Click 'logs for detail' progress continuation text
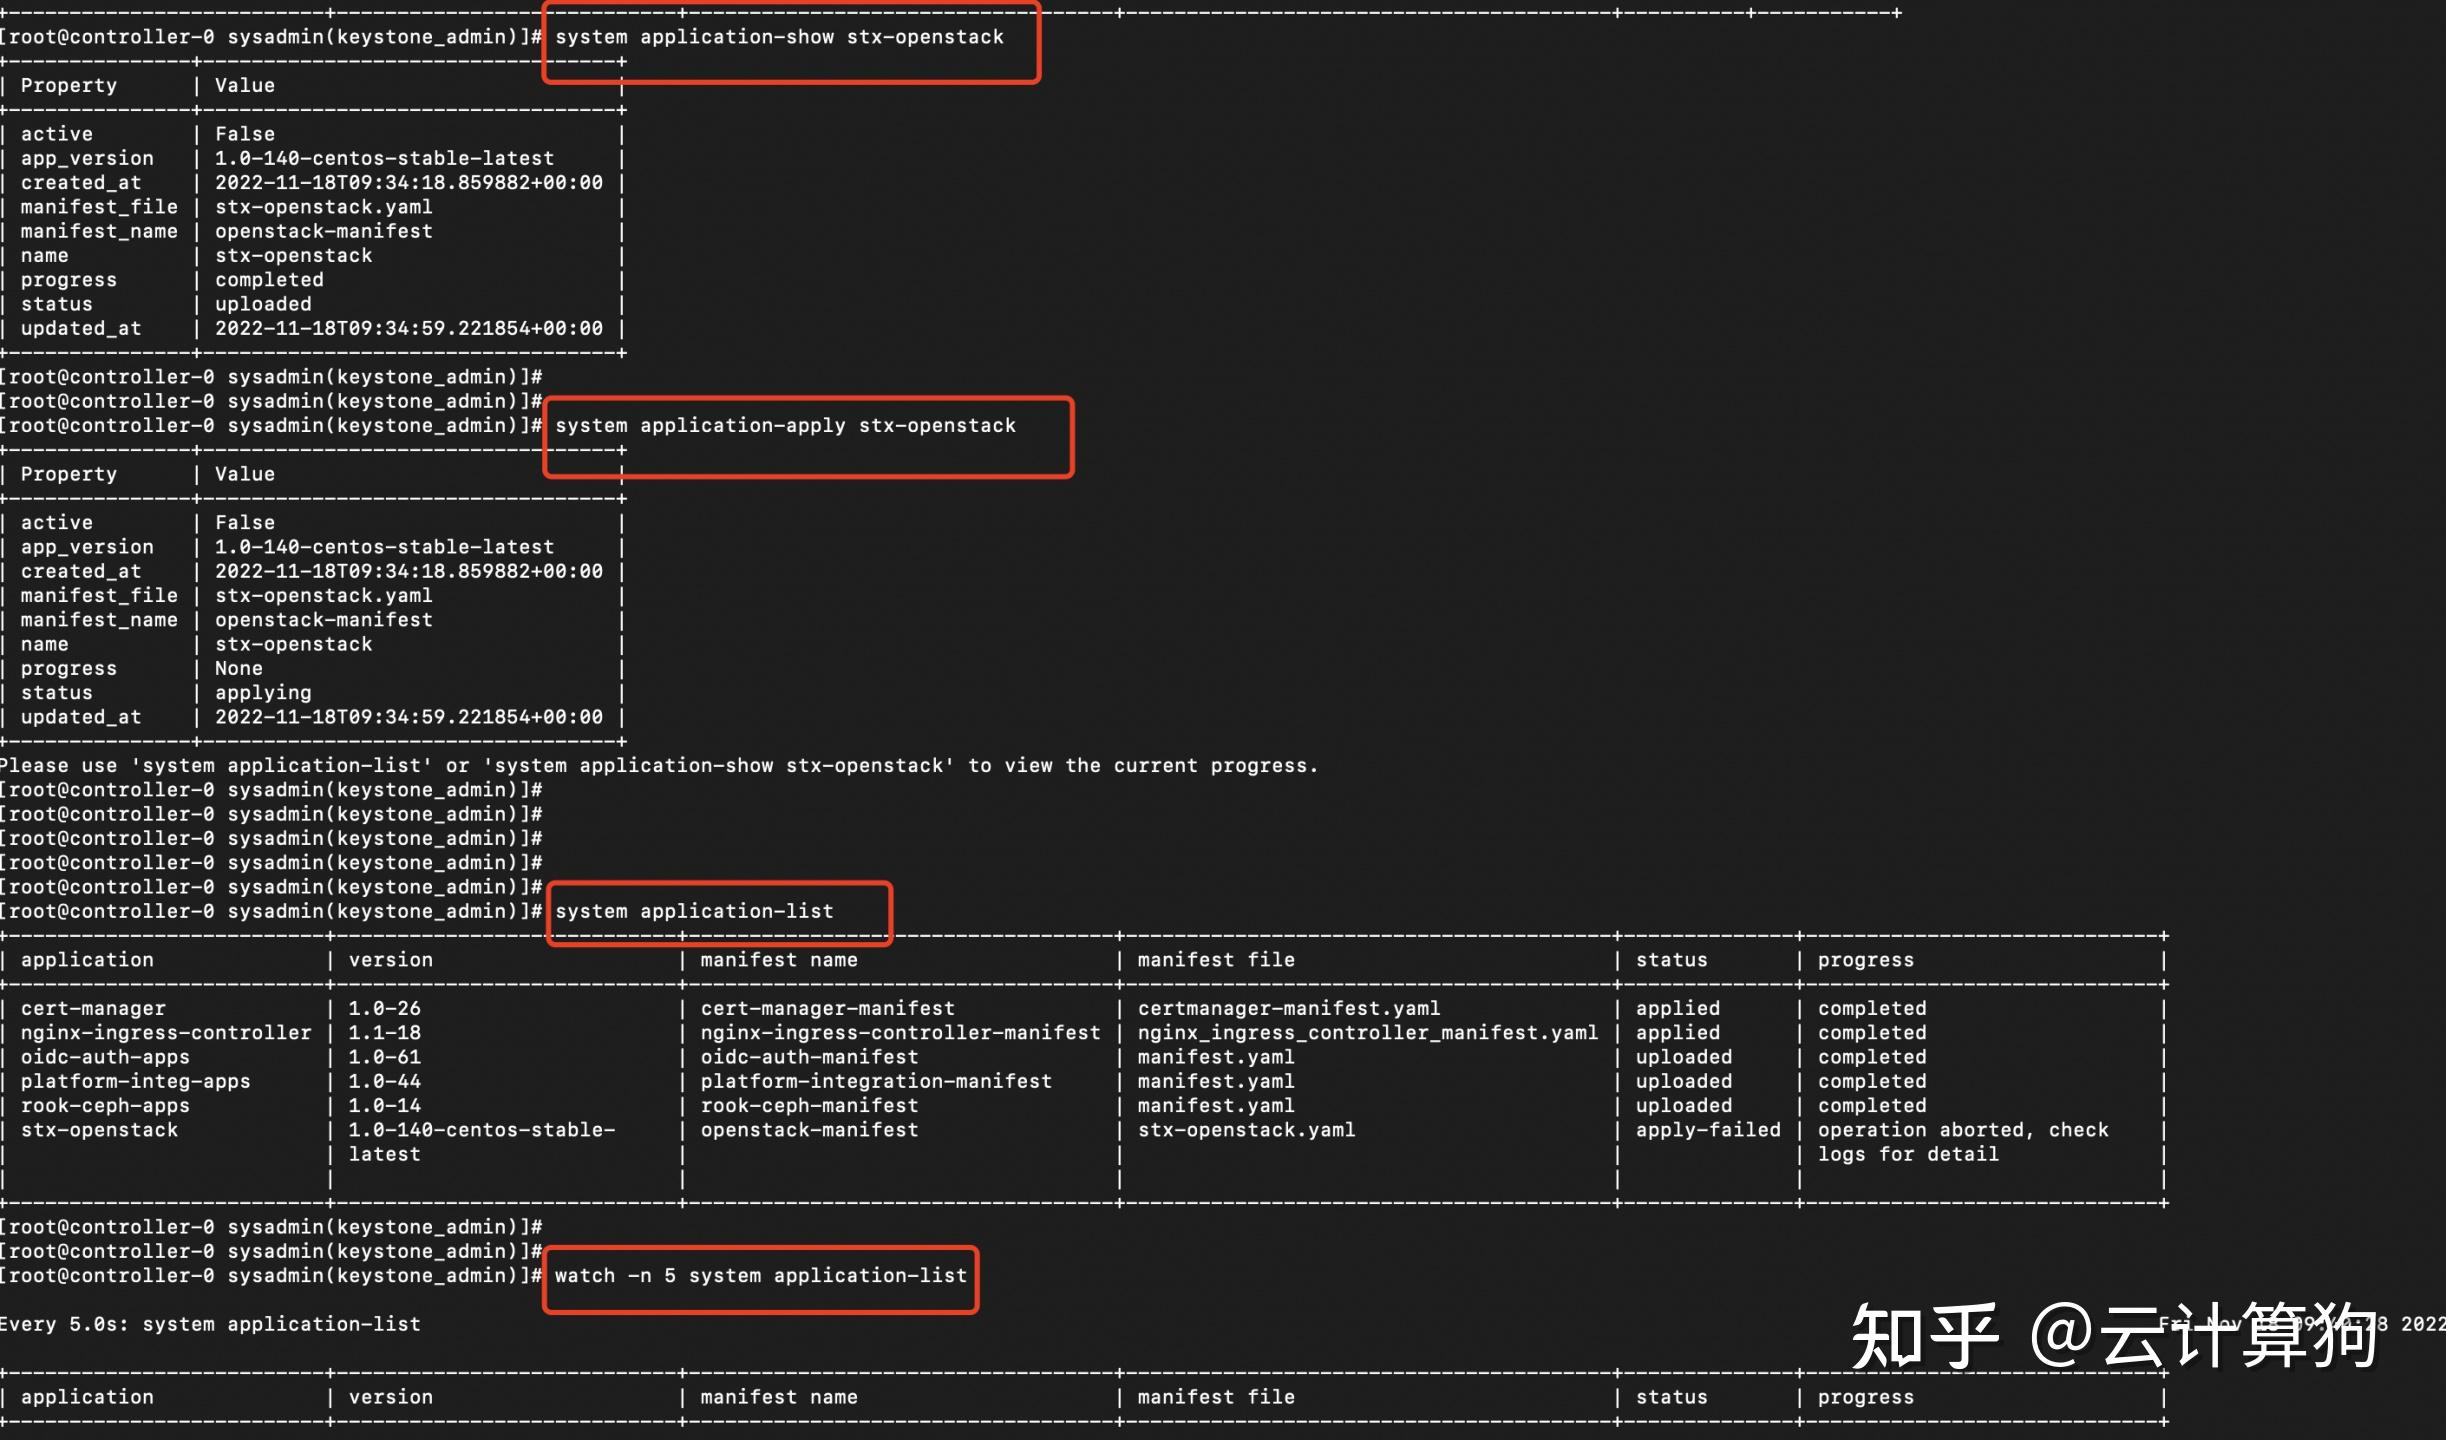2446x1440 pixels. coord(1908,1155)
